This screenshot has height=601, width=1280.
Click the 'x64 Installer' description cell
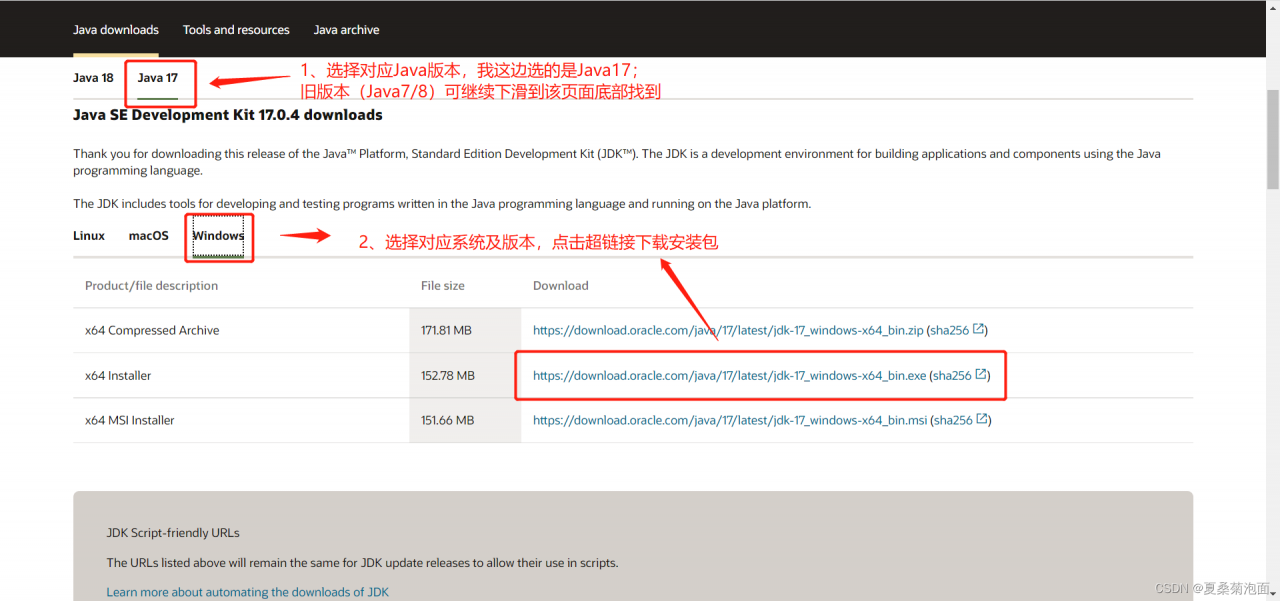pos(241,376)
